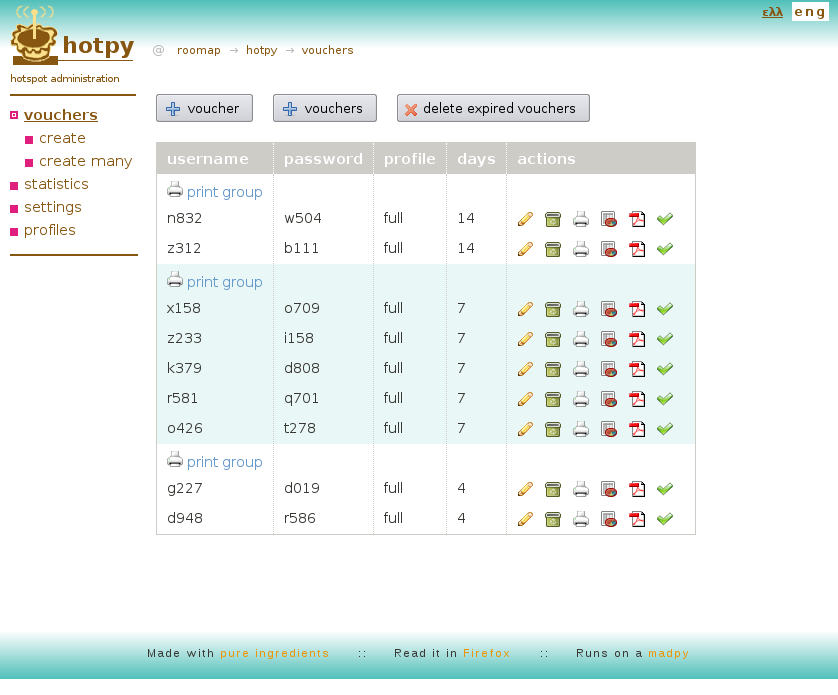
Task: Click 'print group' above voucher x158
Action: tap(224, 282)
